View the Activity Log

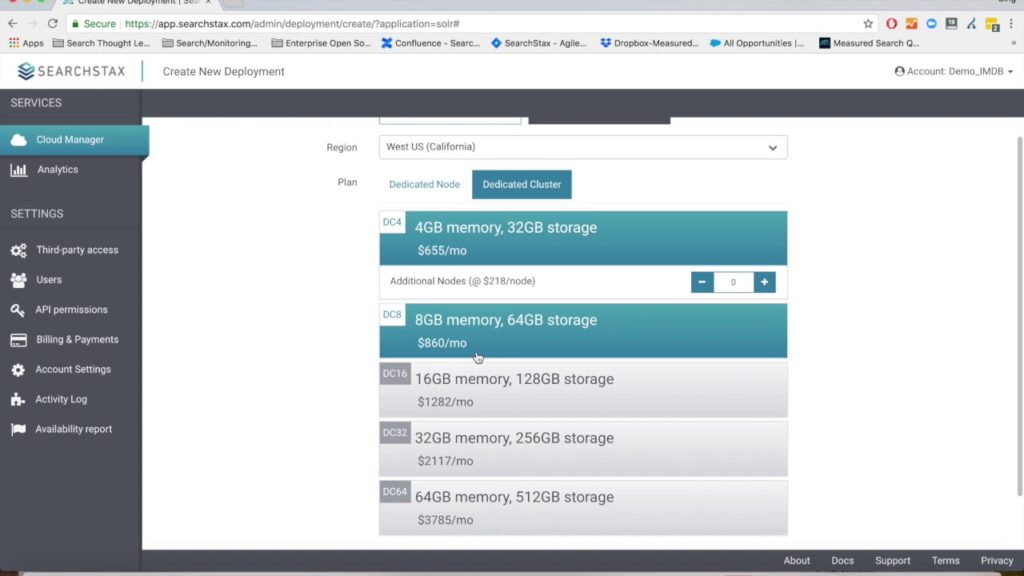tap(60, 399)
